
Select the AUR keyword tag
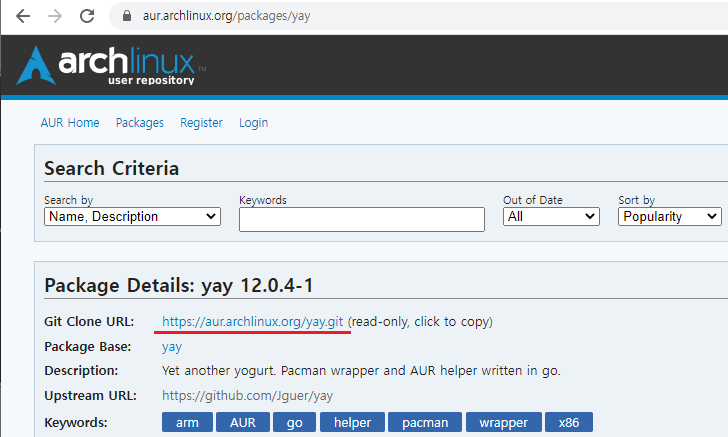[x=243, y=422]
